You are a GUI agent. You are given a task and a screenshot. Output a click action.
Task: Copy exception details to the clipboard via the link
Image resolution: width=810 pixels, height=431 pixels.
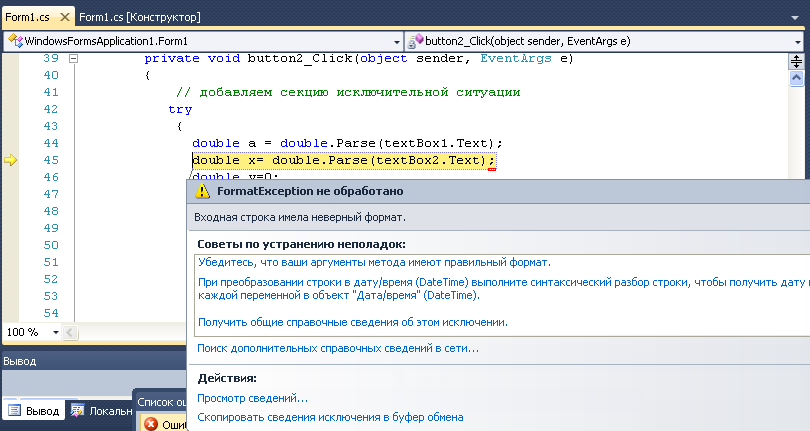click(x=329, y=417)
